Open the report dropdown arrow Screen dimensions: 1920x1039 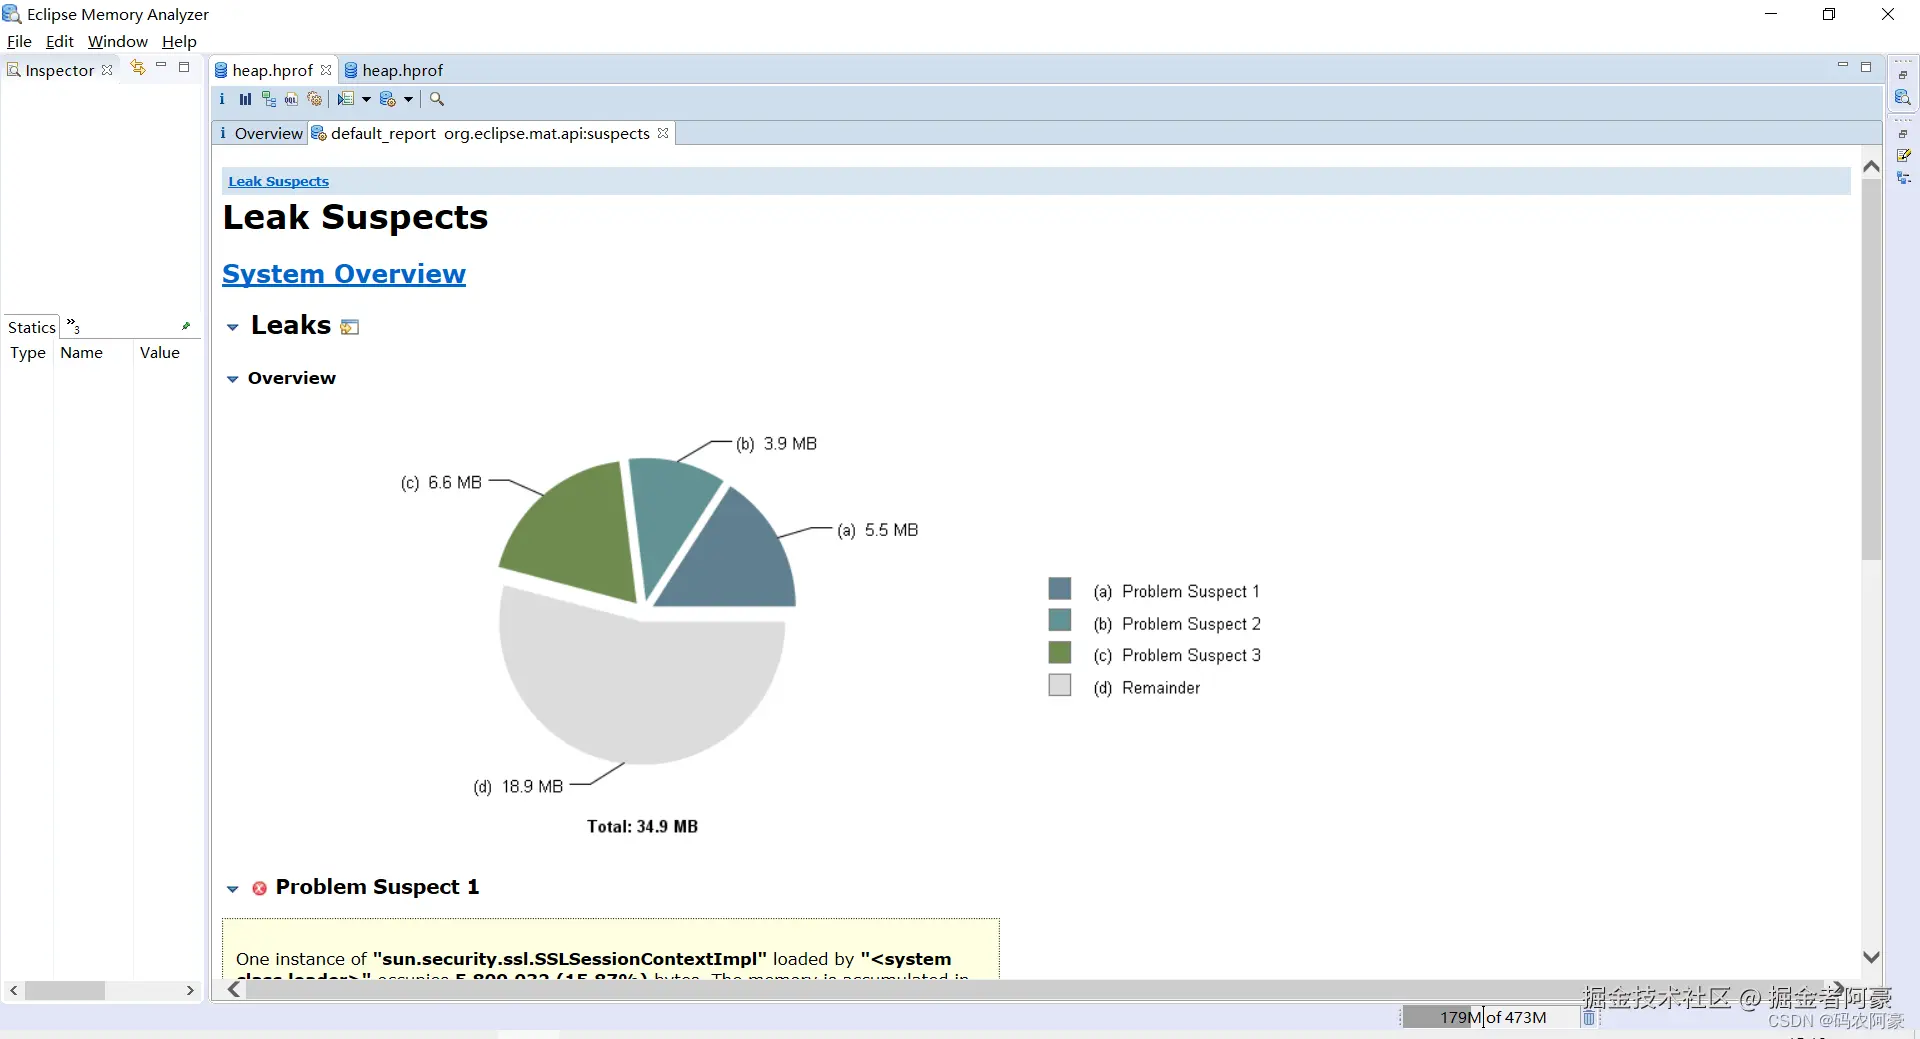coord(366,99)
